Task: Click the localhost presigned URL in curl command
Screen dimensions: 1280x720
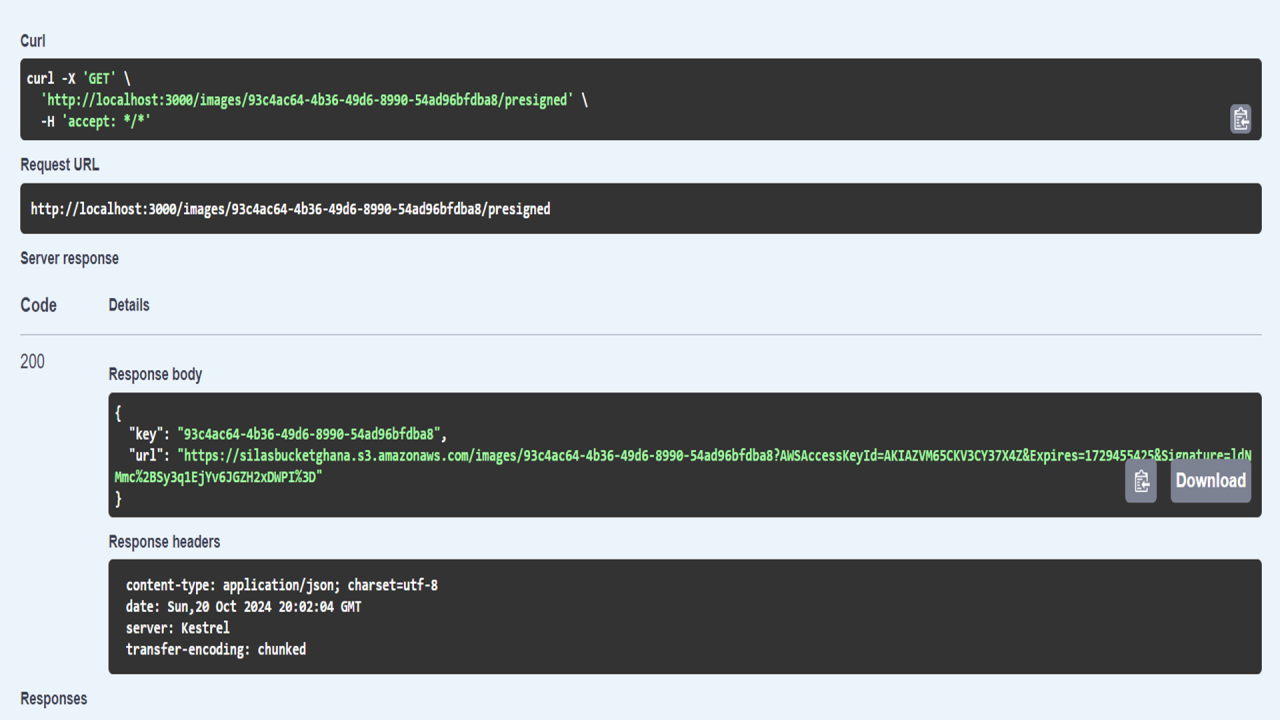Action: coord(307,100)
